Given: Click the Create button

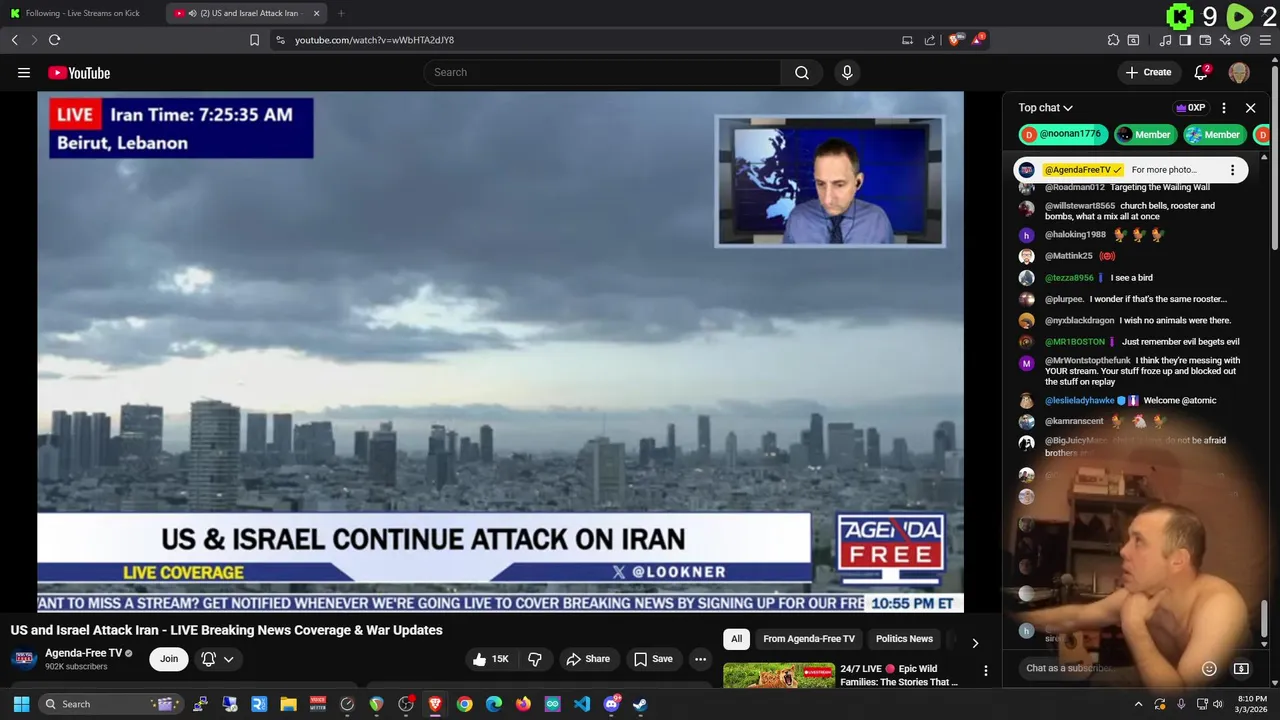Looking at the screenshot, I should click(1148, 72).
